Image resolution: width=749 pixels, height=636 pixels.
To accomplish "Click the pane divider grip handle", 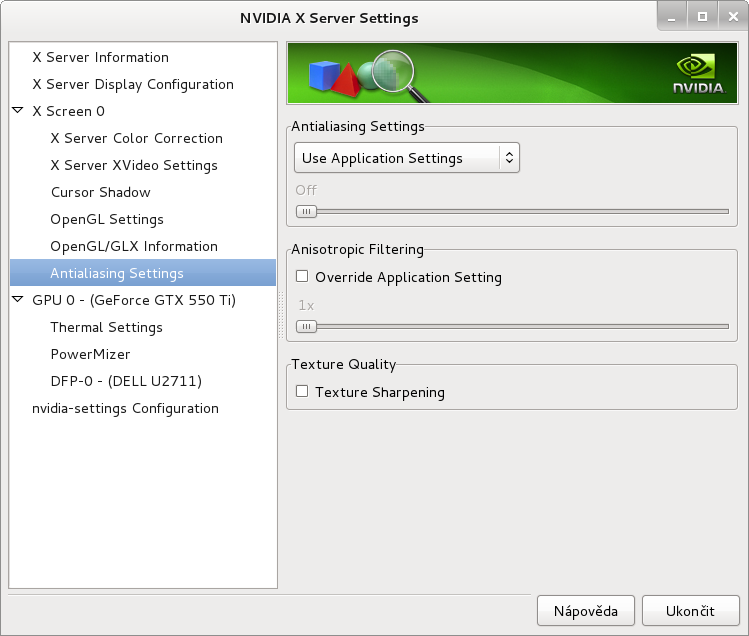I will click(281, 315).
